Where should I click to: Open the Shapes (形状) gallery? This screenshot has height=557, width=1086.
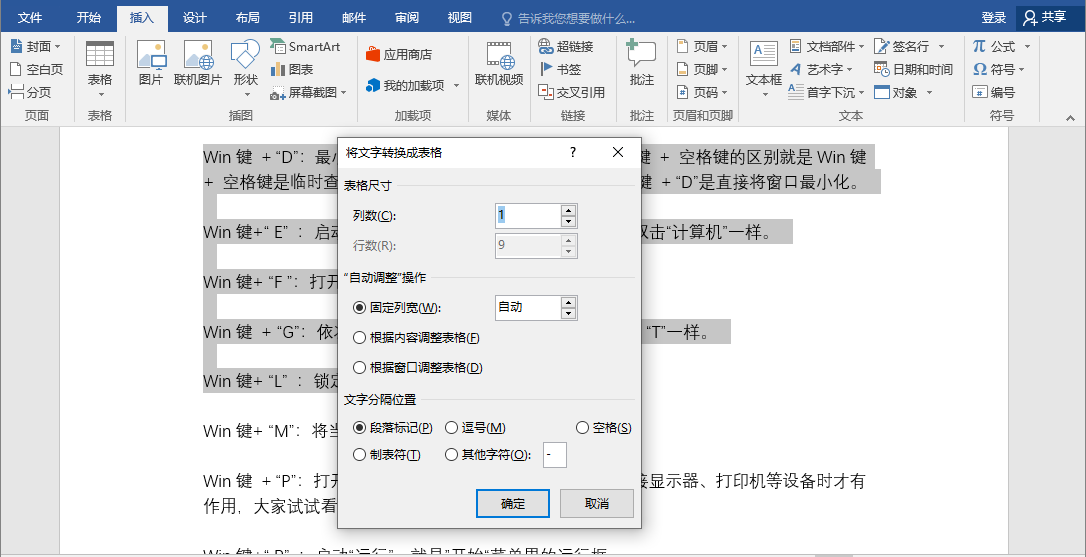coord(245,70)
